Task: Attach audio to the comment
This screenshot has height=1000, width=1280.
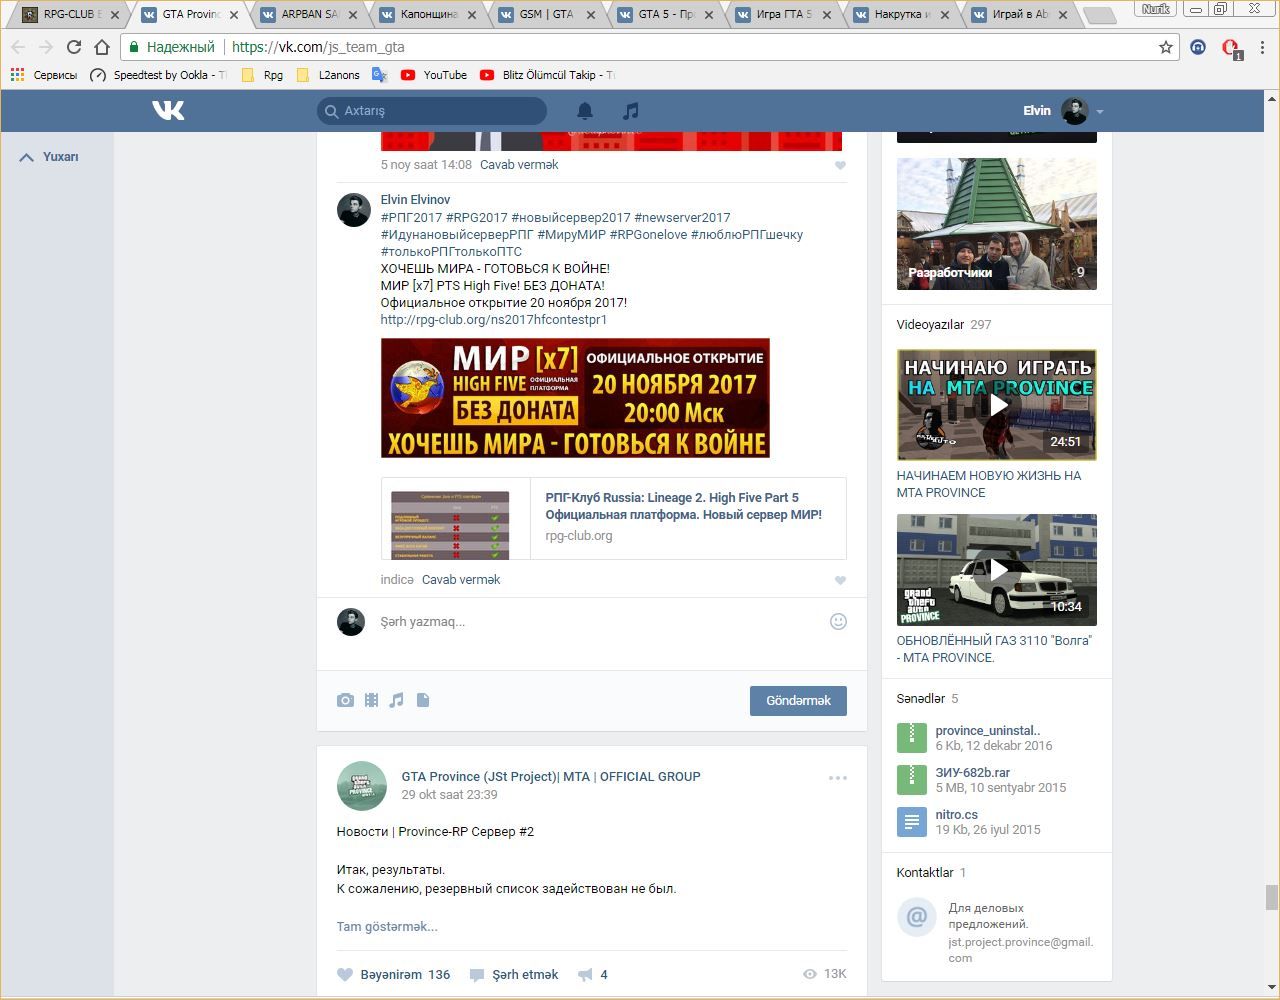Action: 397,700
